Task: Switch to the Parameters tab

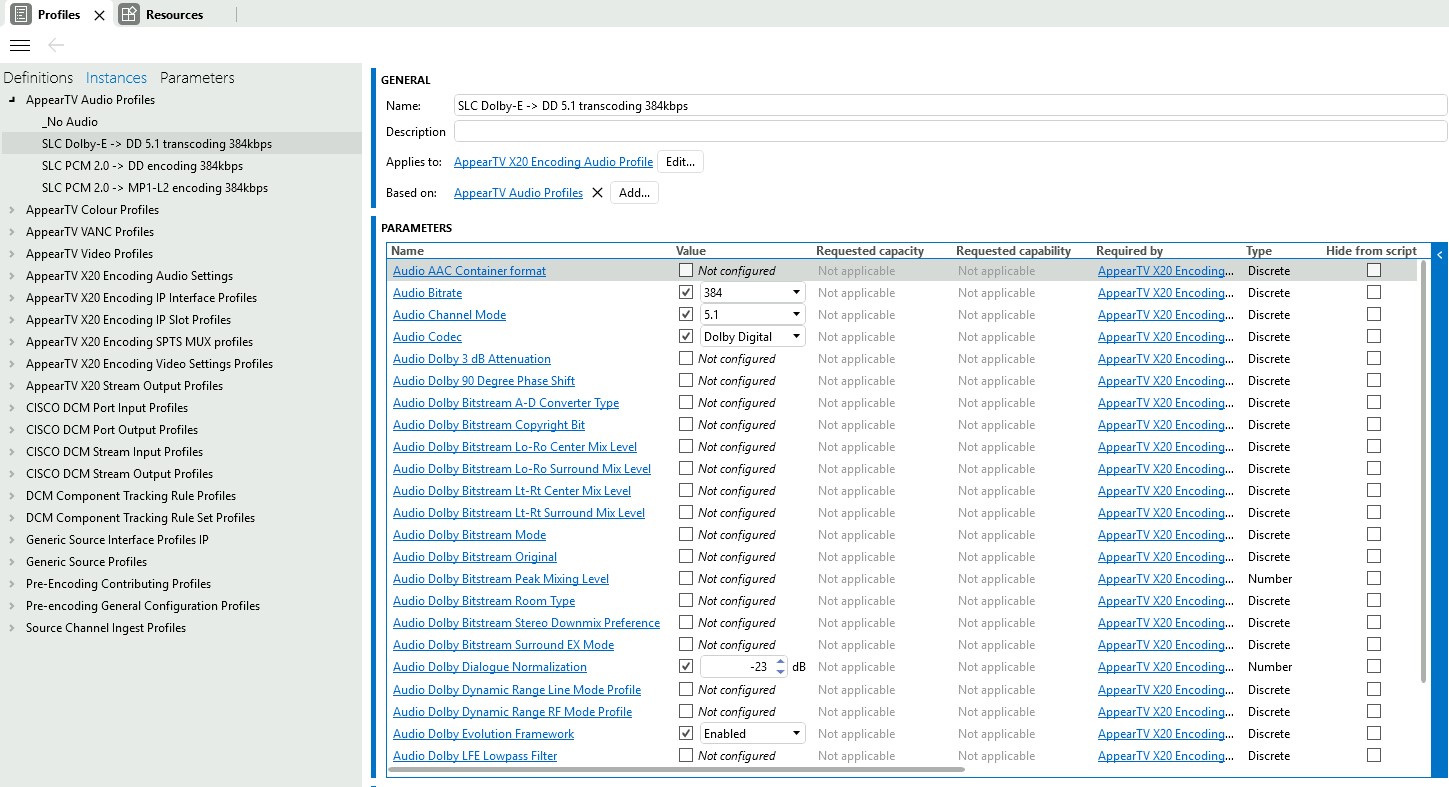Action: pos(197,78)
